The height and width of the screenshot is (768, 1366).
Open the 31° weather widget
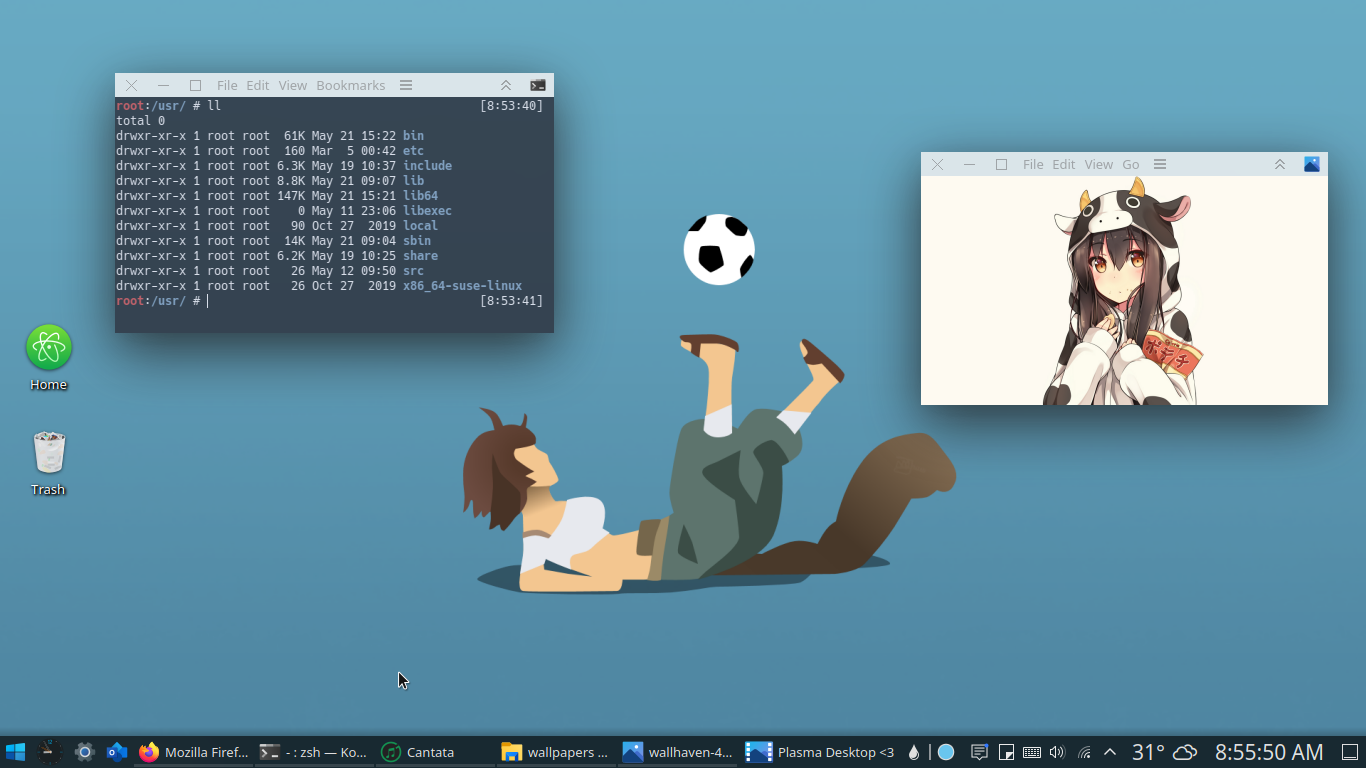point(1164,752)
